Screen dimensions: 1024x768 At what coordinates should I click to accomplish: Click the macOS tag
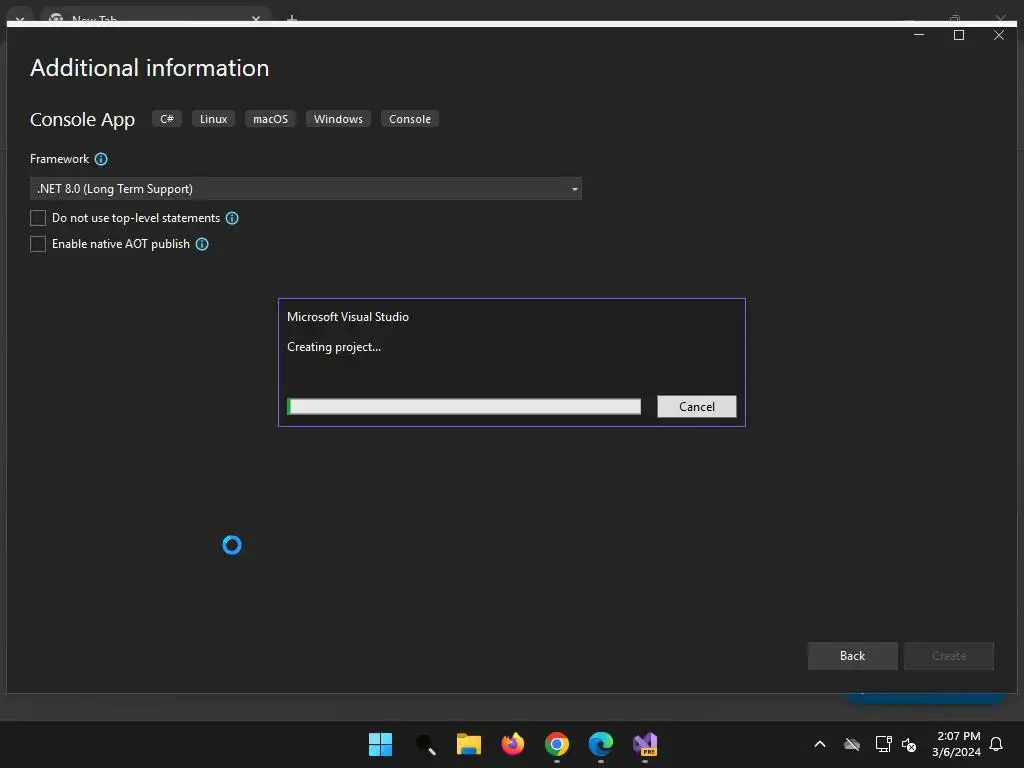coord(270,119)
